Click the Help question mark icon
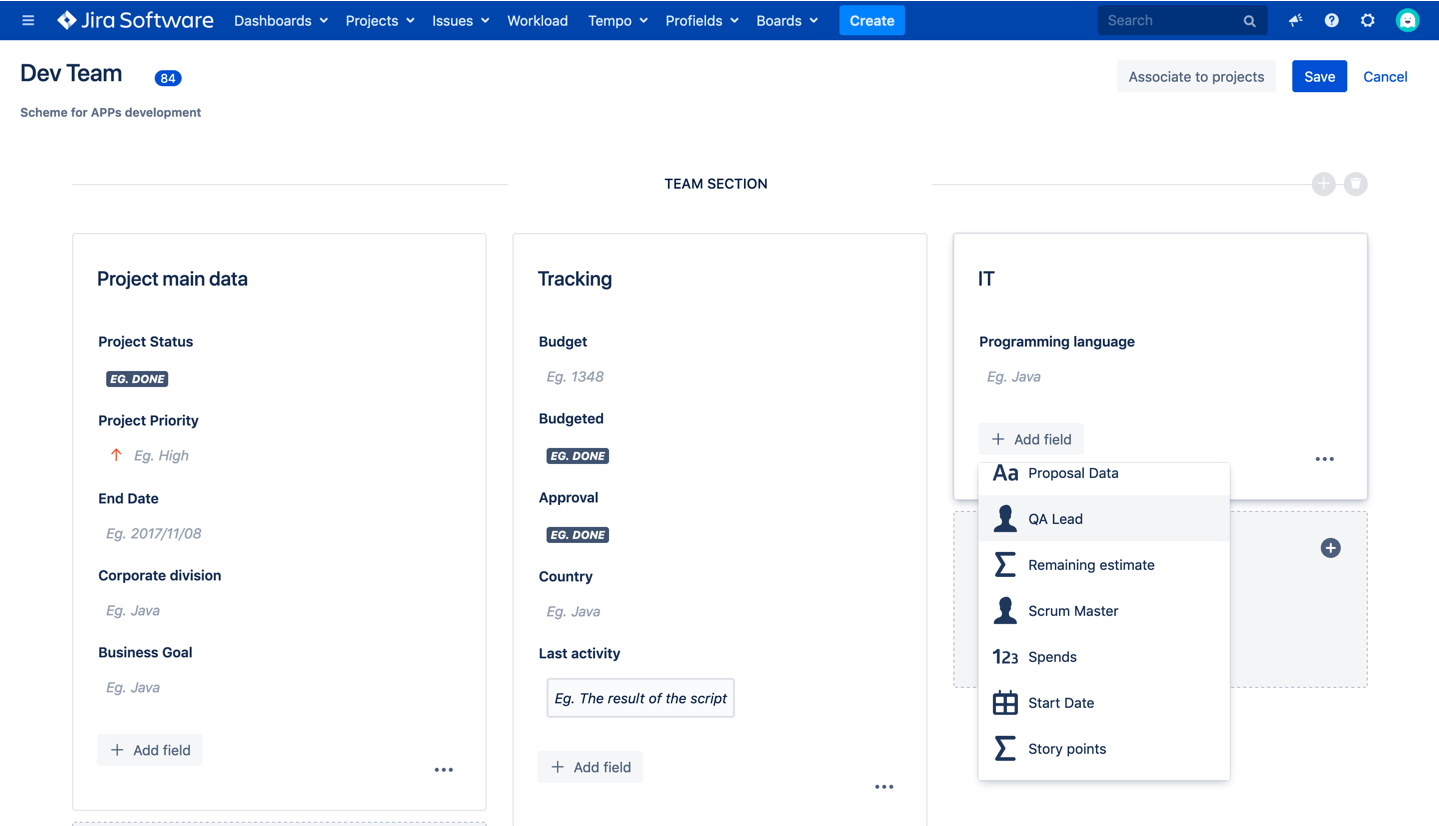This screenshot has width=1439, height=826. click(x=1331, y=20)
